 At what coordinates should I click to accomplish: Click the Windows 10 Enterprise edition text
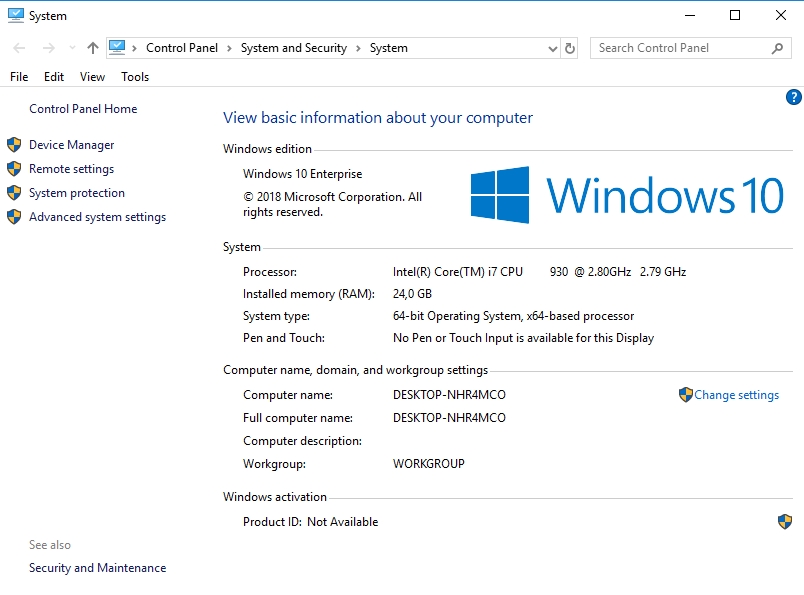tap(303, 174)
